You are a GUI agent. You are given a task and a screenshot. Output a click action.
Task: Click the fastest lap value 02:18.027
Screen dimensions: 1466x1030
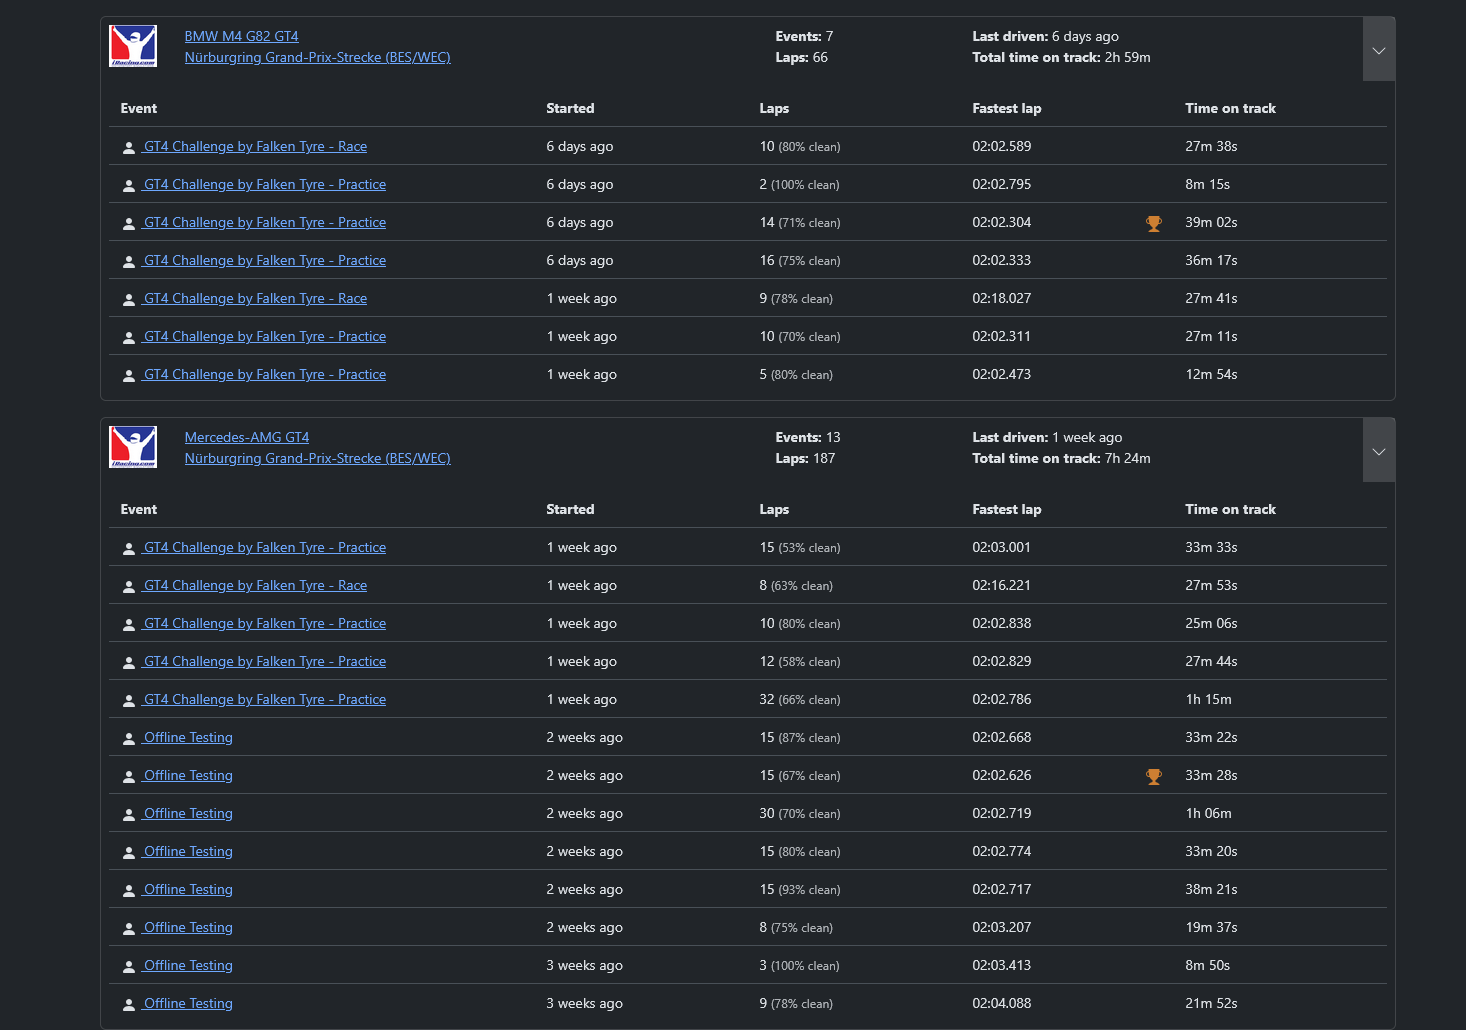[x=1002, y=298]
